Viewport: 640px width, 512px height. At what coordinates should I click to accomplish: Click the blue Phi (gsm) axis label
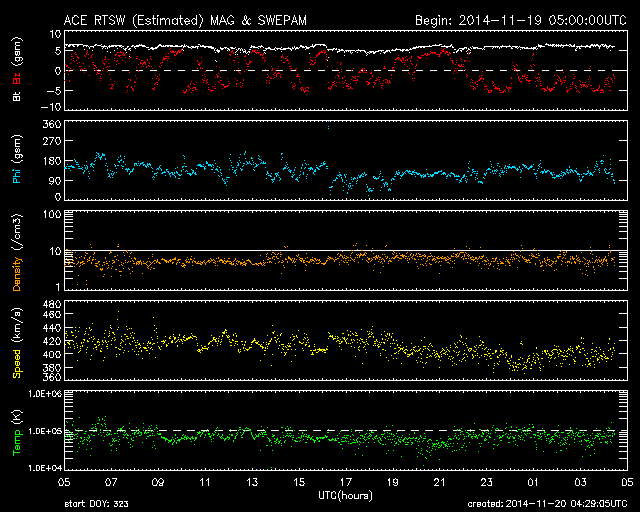pos(17,162)
